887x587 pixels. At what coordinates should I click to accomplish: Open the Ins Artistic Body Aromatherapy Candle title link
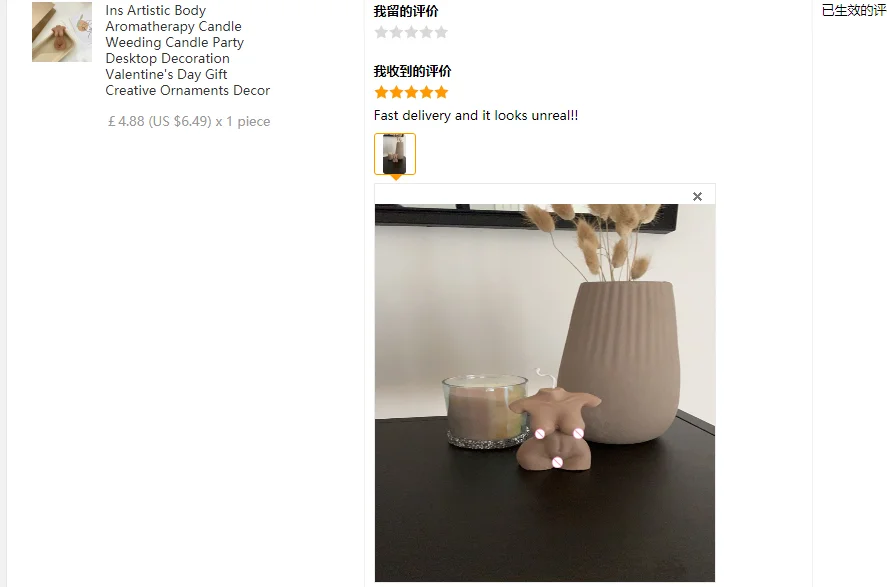pos(187,50)
